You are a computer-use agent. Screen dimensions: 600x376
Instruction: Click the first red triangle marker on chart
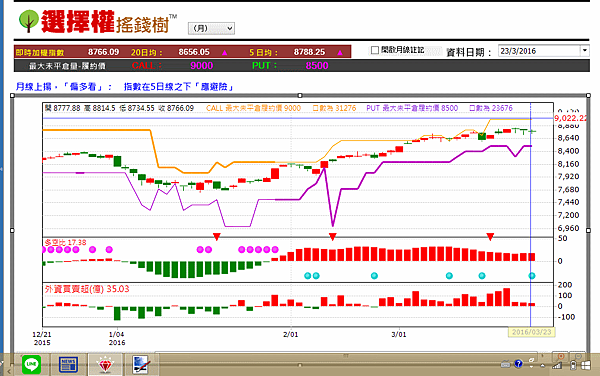click(x=217, y=237)
